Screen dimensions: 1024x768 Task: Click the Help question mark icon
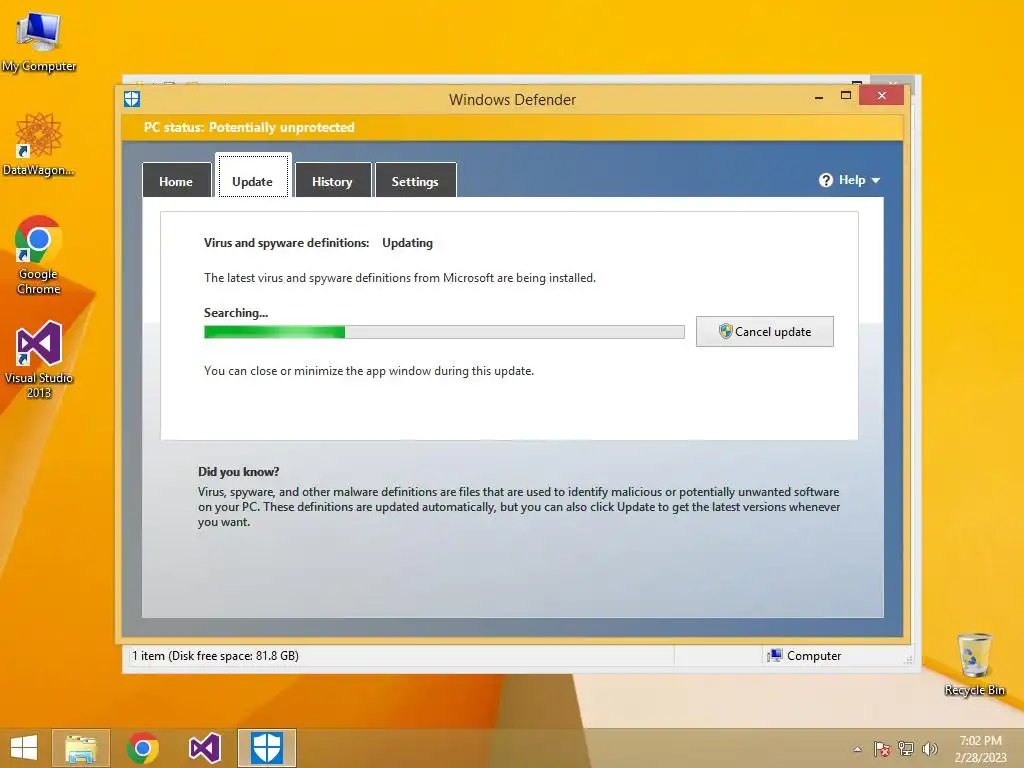(x=826, y=180)
